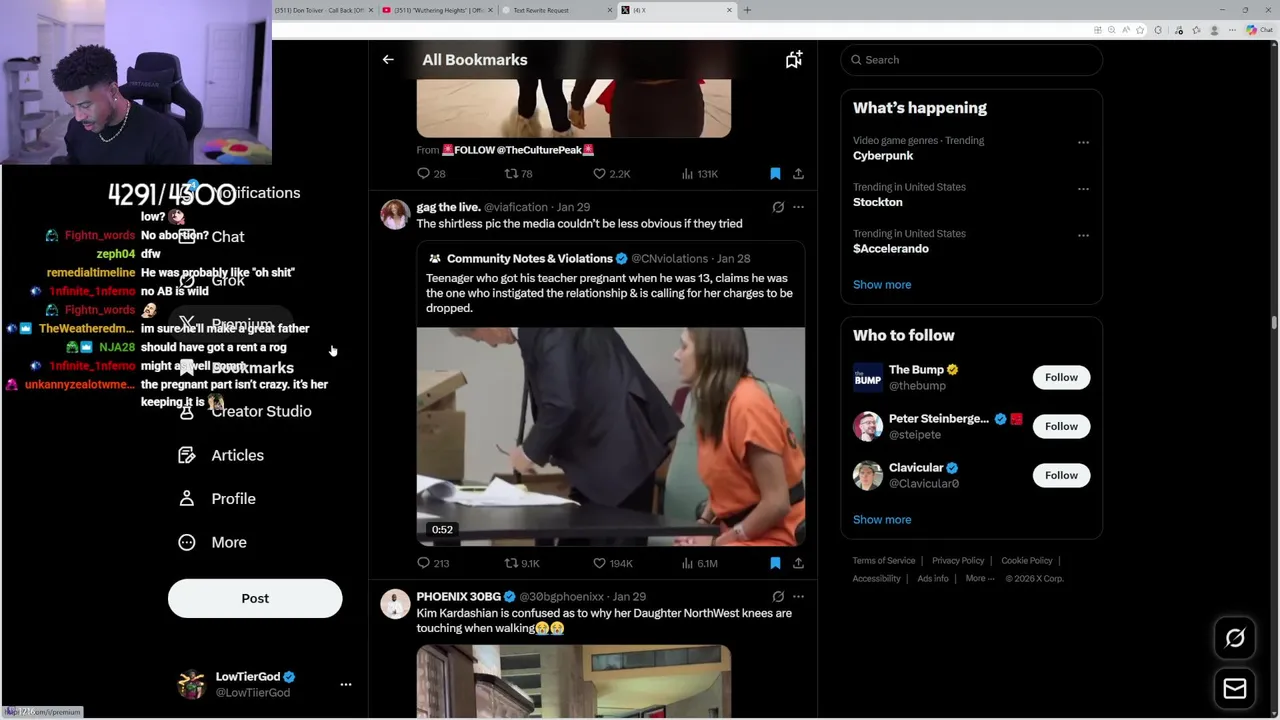Open Accessibility footer link
The width and height of the screenshot is (1280, 720).
pyautogui.click(x=877, y=579)
